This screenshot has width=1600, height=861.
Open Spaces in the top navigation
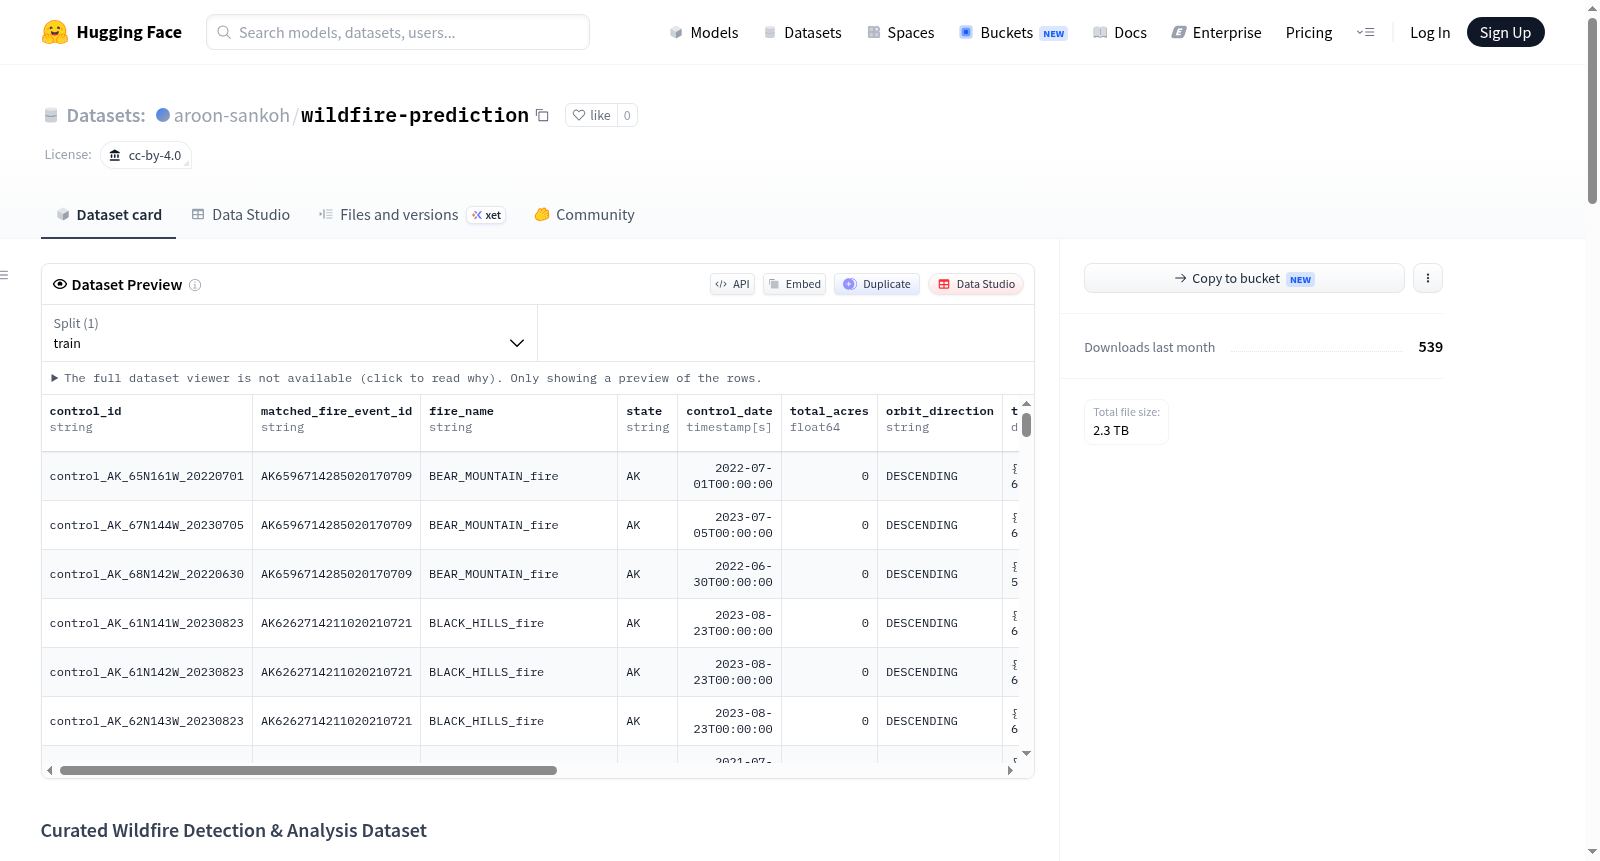(900, 32)
